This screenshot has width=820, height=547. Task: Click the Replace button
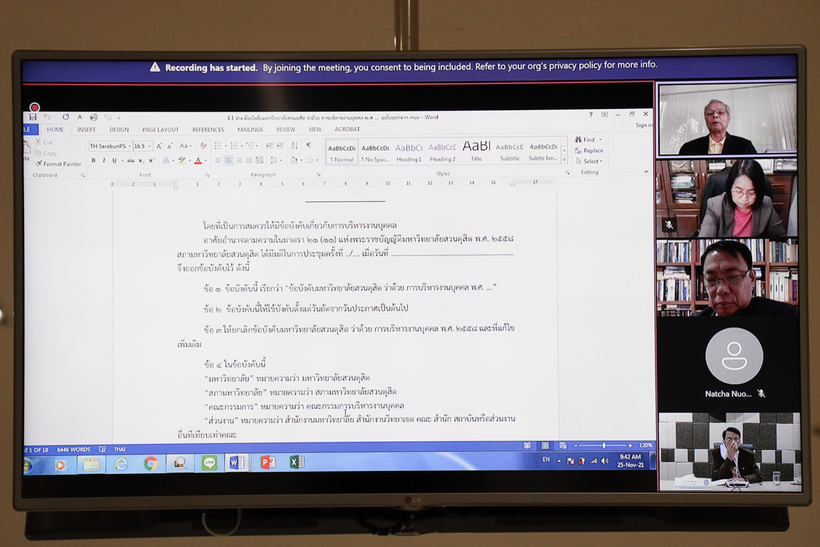(592, 150)
